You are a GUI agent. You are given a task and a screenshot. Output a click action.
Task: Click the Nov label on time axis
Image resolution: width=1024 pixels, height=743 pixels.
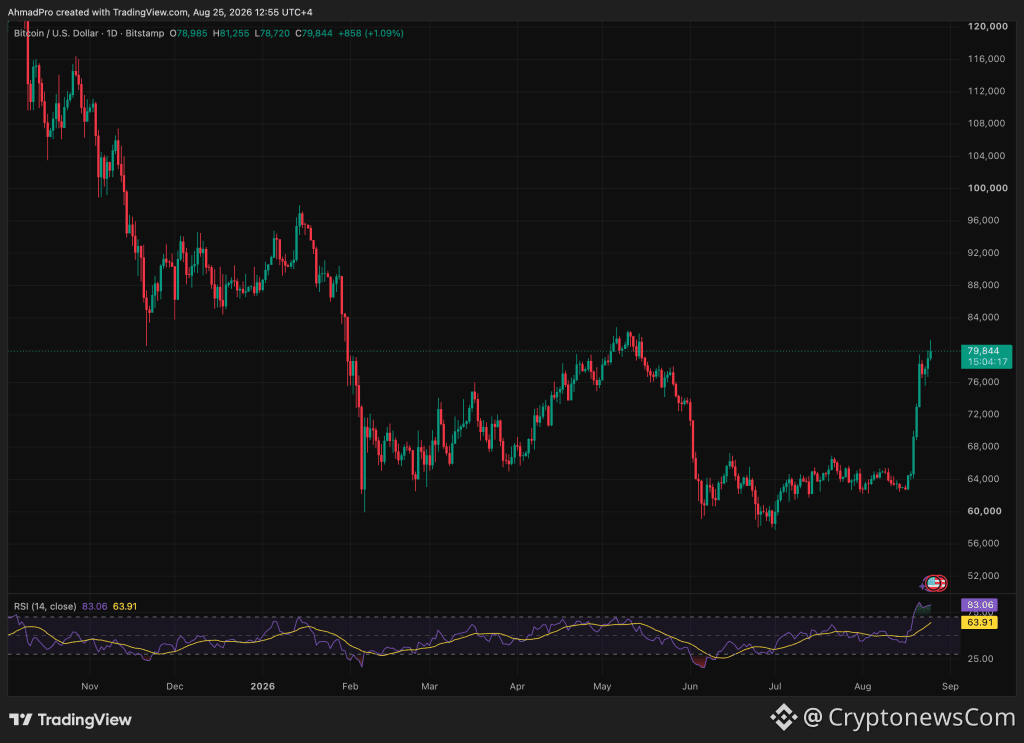pos(89,686)
